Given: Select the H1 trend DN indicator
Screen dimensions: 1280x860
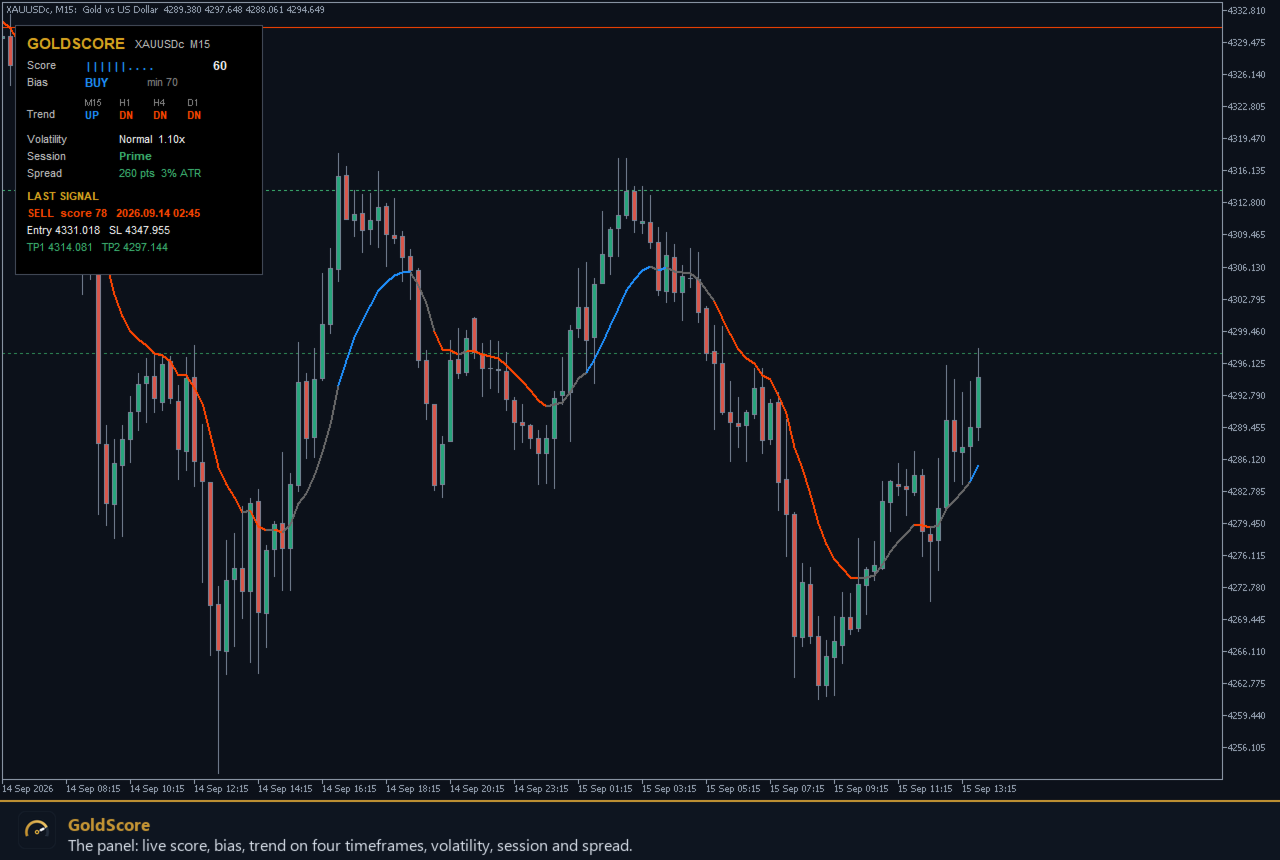Looking at the screenshot, I should coord(126,115).
